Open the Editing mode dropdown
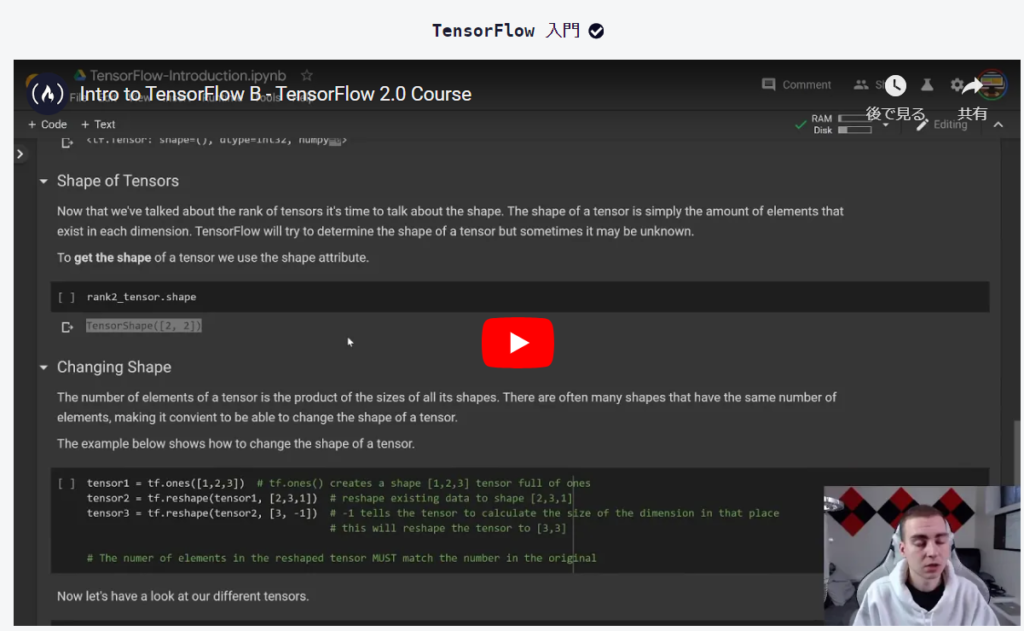The height and width of the screenshot is (631, 1024). [x=941, y=124]
